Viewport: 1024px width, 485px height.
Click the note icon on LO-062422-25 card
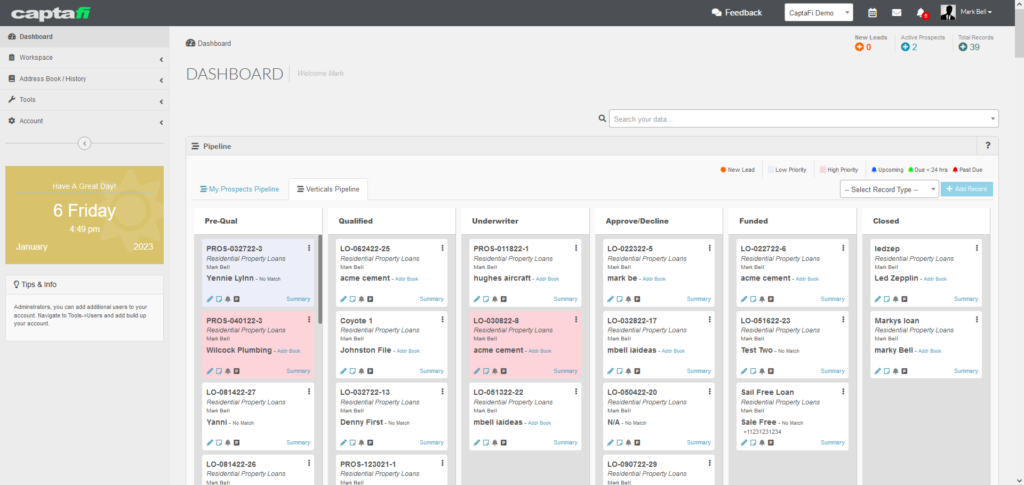tap(352, 299)
